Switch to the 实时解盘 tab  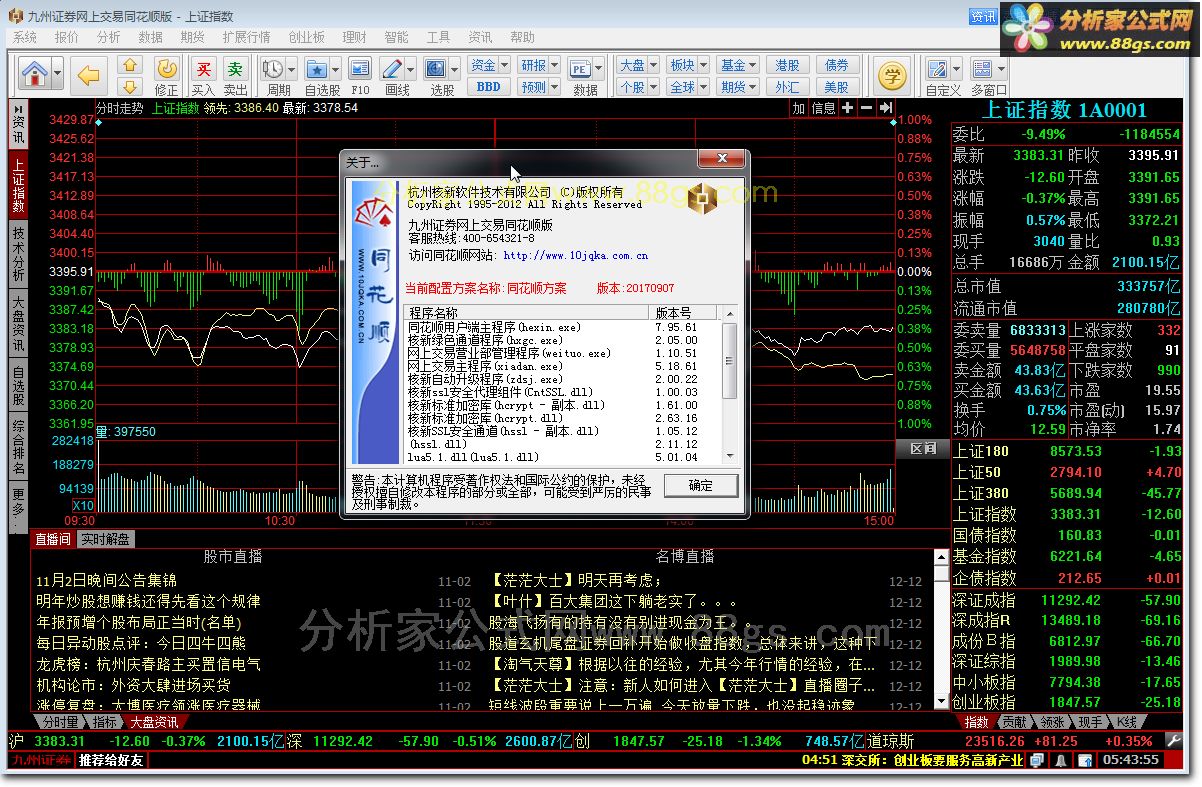pyautogui.click(x=106, y=539)
